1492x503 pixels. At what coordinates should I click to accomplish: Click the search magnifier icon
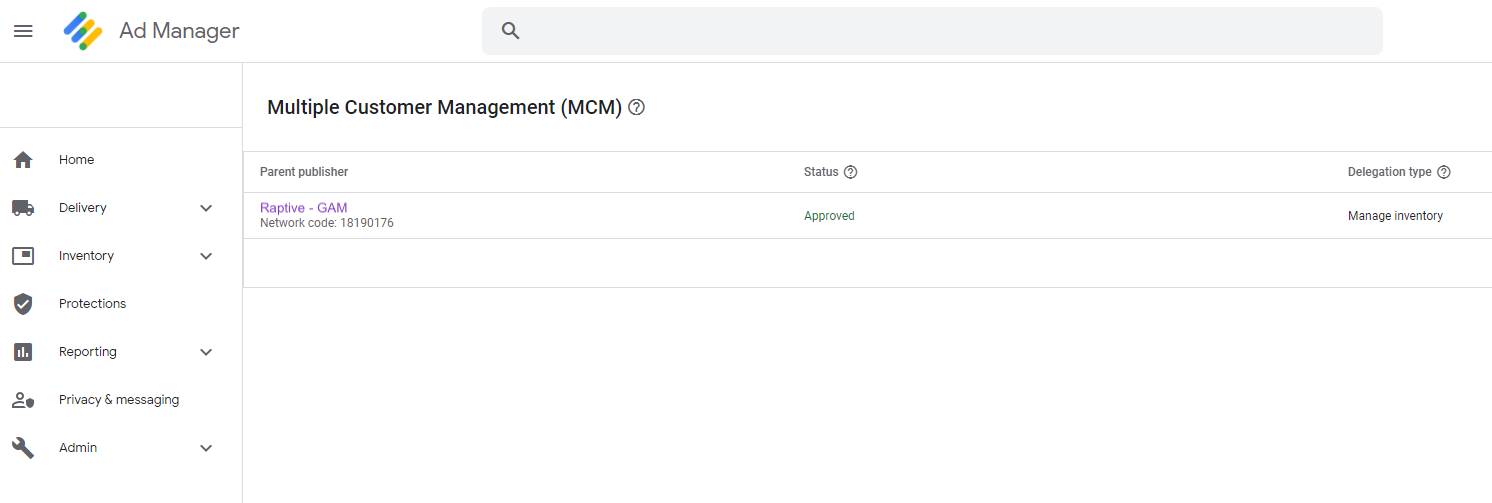coord(510,31)
